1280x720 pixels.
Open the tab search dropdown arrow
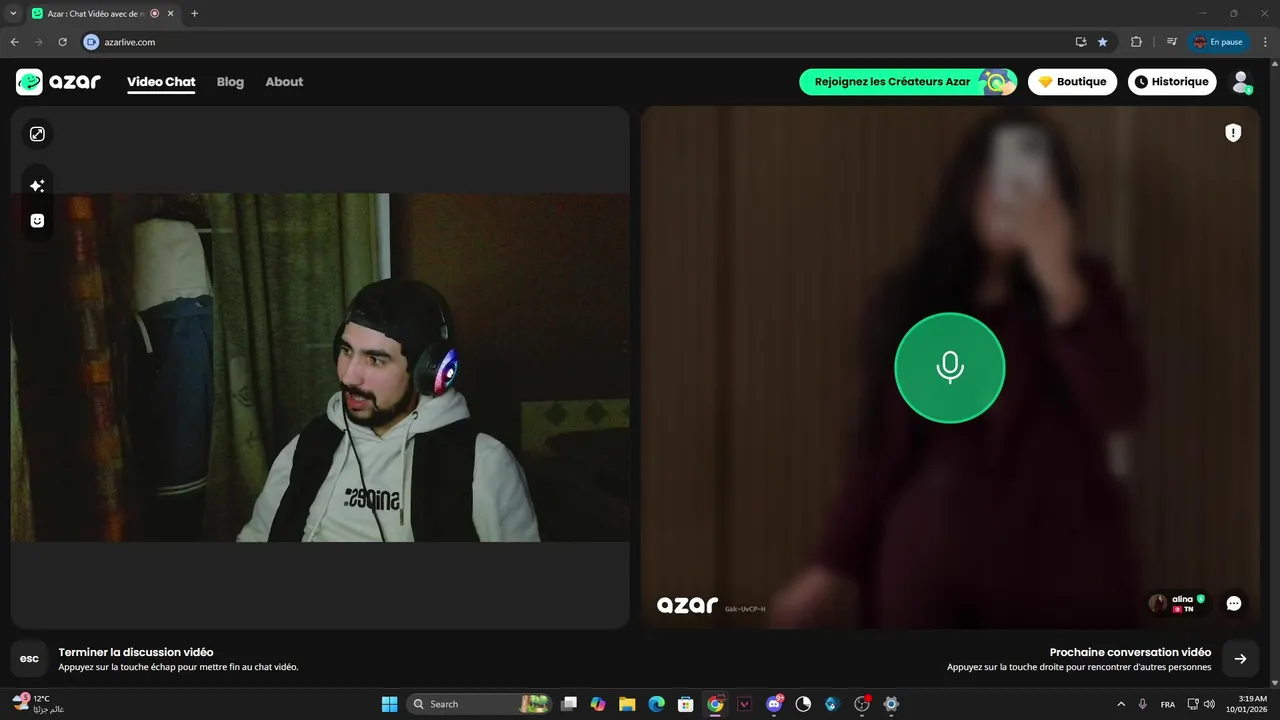(x=13, y=14)
